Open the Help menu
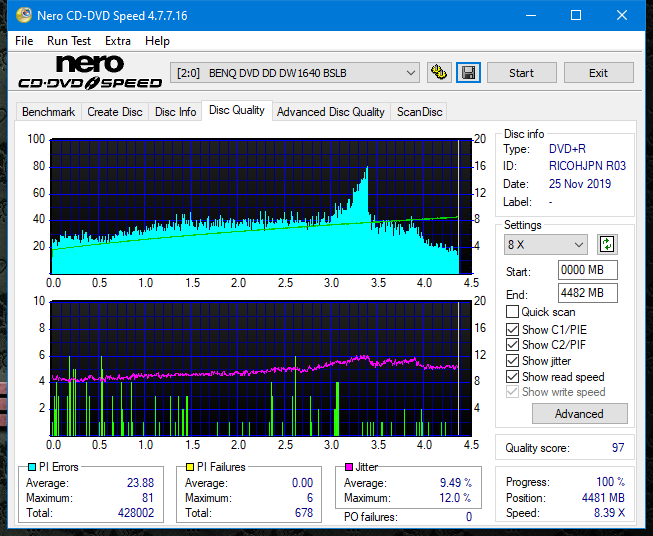653x536 pixels. pos(157,41)
